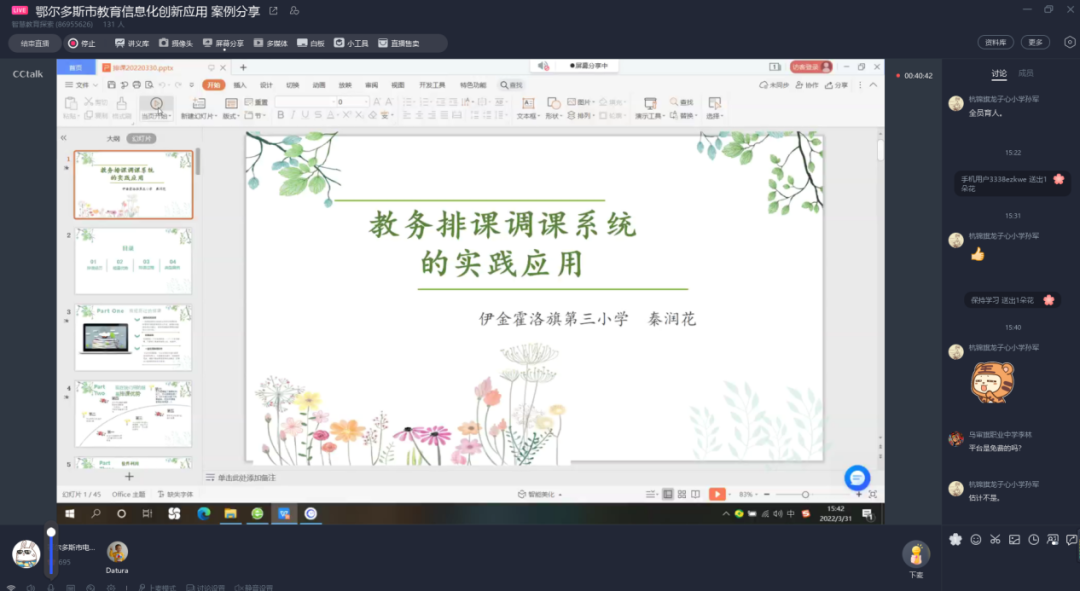The width and height of the screenshot is (1080, 591).
Task: Turn on the 摄像头 camera
Action: 176,43
